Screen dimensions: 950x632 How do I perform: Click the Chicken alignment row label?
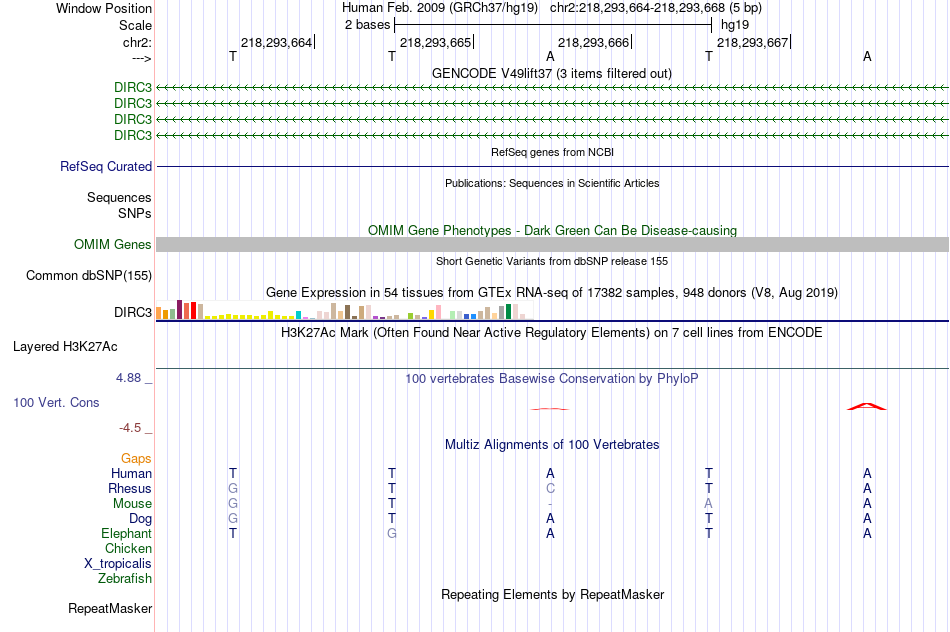click(x=128, y=549)
